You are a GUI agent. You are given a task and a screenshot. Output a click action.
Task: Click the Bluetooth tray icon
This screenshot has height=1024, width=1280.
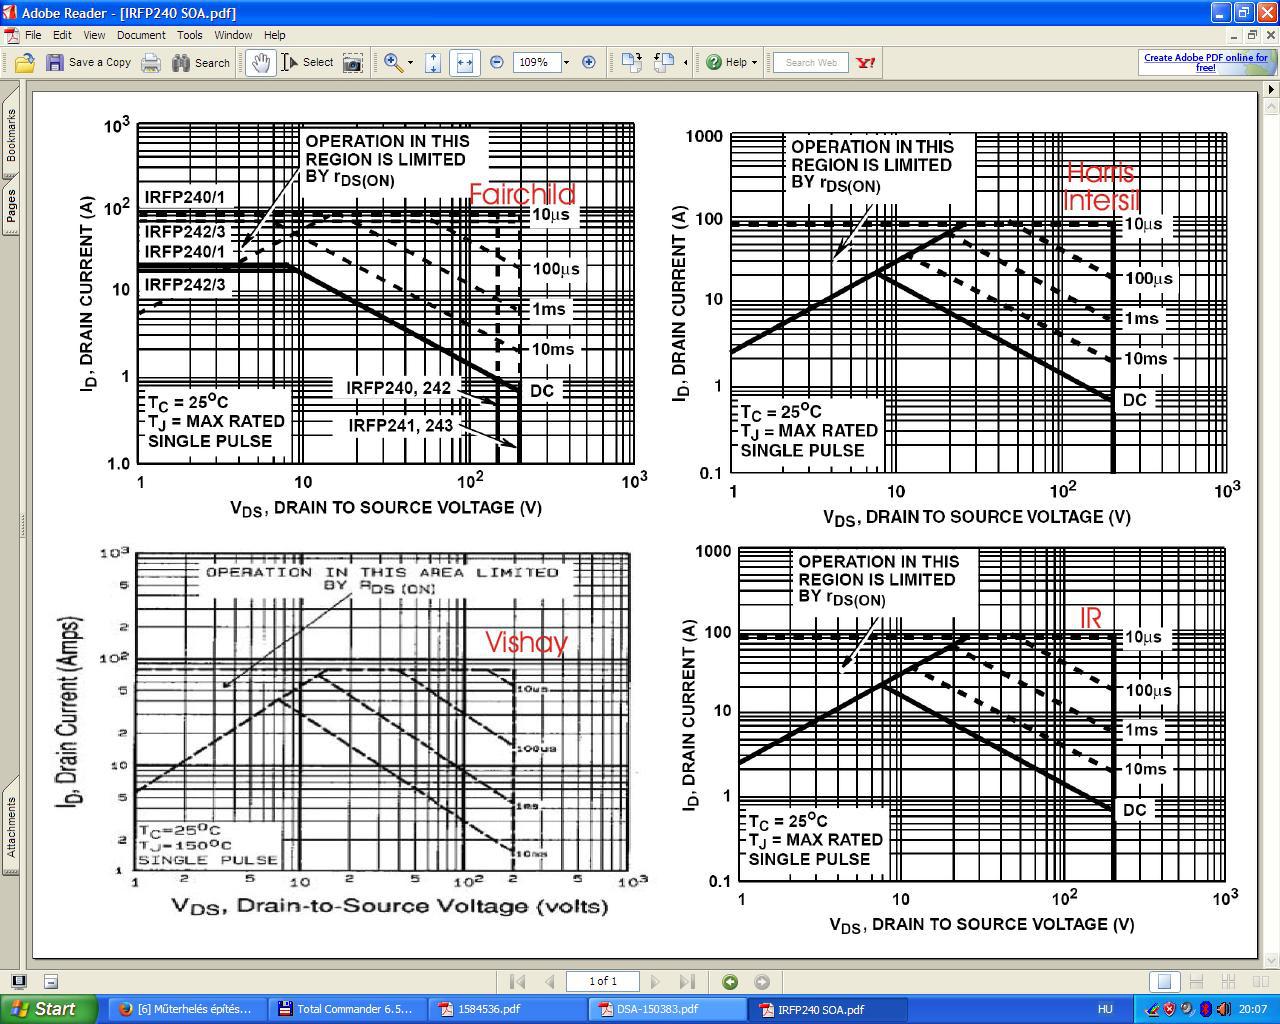1205,1009
